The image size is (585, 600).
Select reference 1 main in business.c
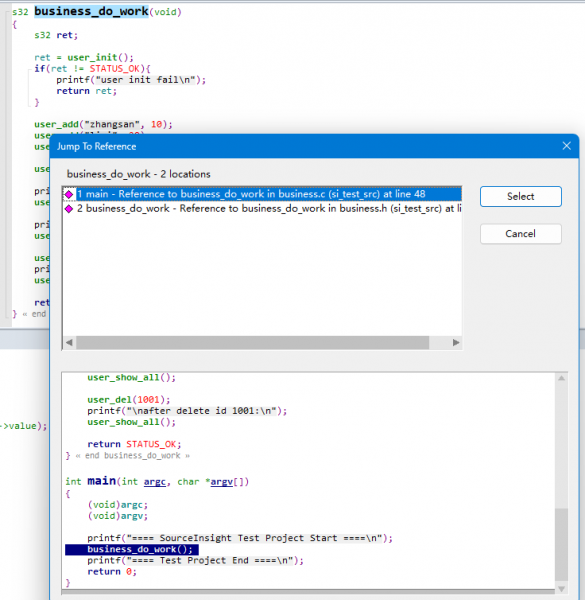pos(262,194)
